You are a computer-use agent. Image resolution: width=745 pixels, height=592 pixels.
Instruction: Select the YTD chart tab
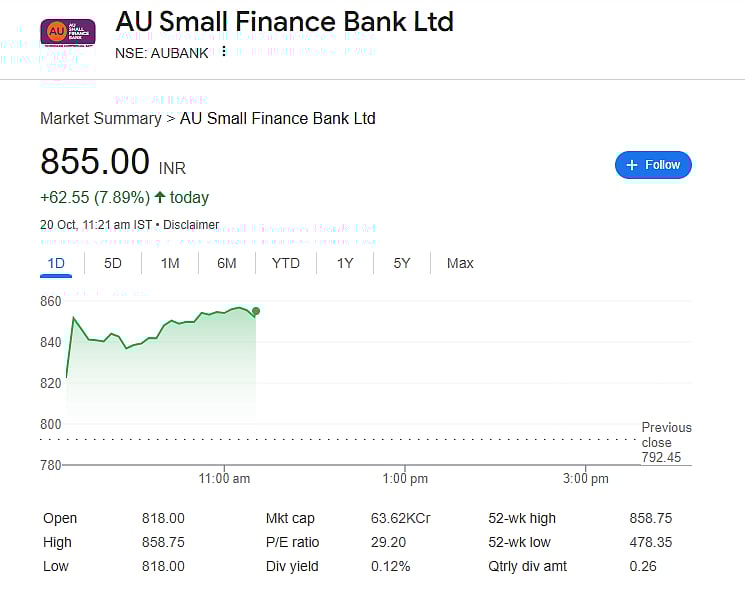point(286,263)
